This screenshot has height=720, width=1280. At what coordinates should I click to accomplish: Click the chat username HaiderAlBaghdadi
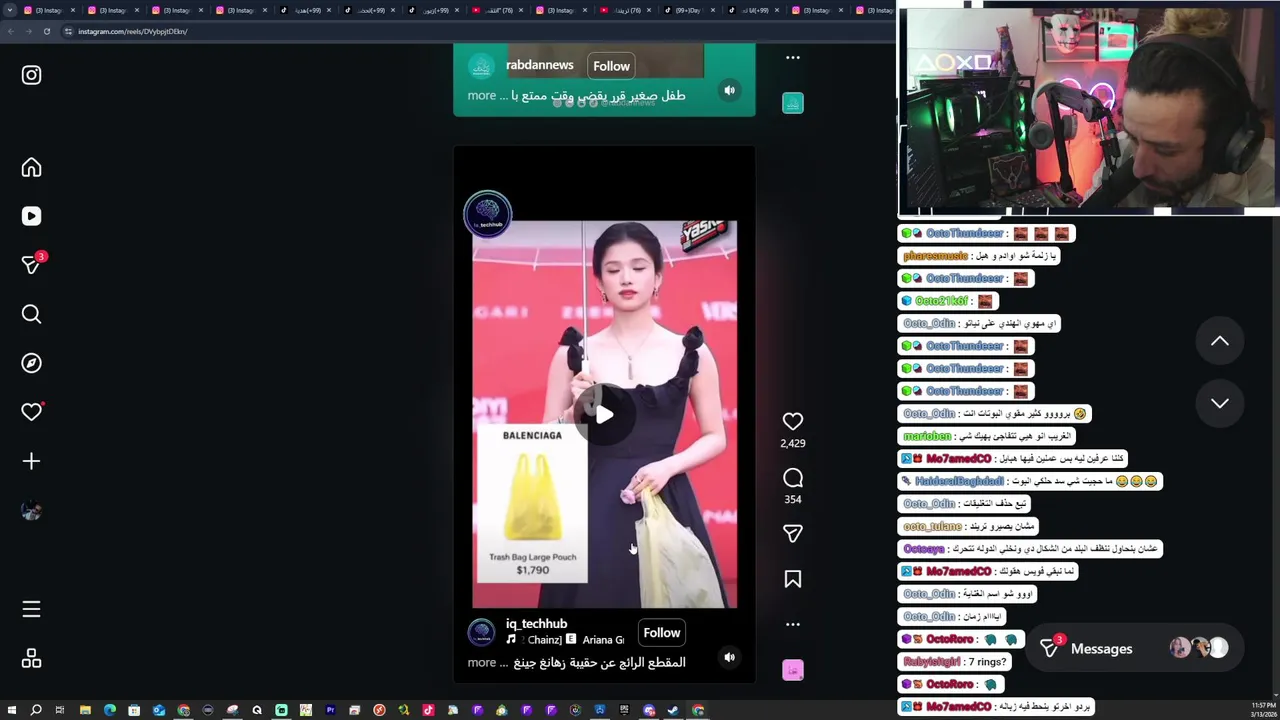coord(958,481)
